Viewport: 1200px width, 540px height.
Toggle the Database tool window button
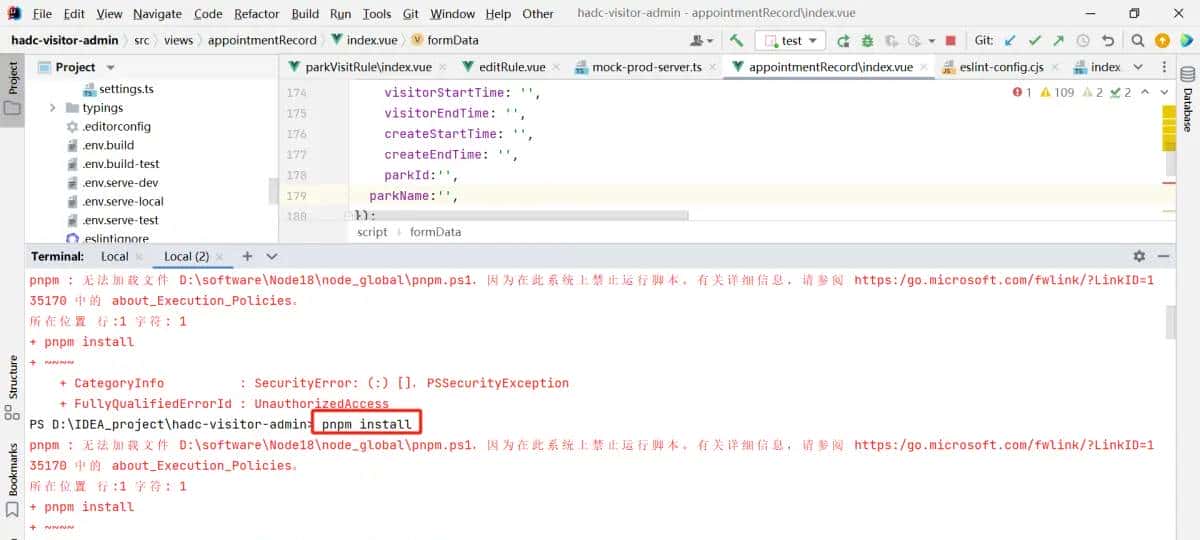pos(1188,98)
